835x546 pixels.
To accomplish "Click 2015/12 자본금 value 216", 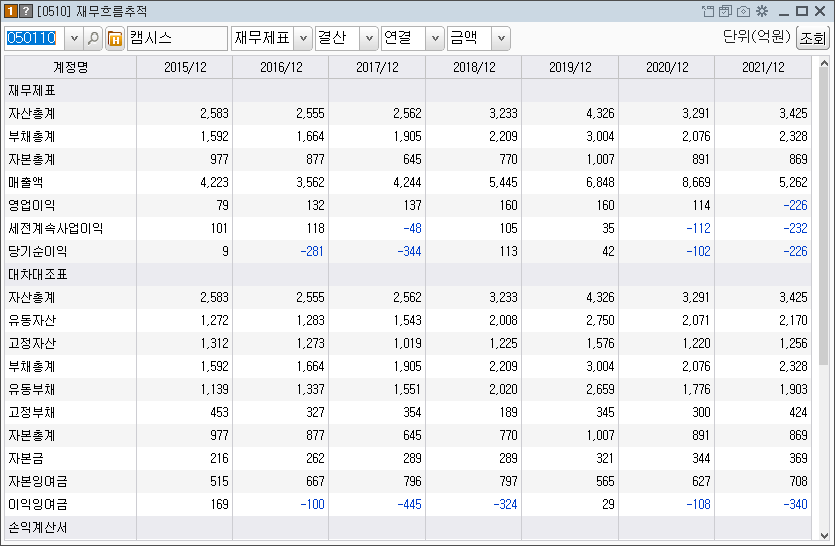I will click(x=219, y=459).
